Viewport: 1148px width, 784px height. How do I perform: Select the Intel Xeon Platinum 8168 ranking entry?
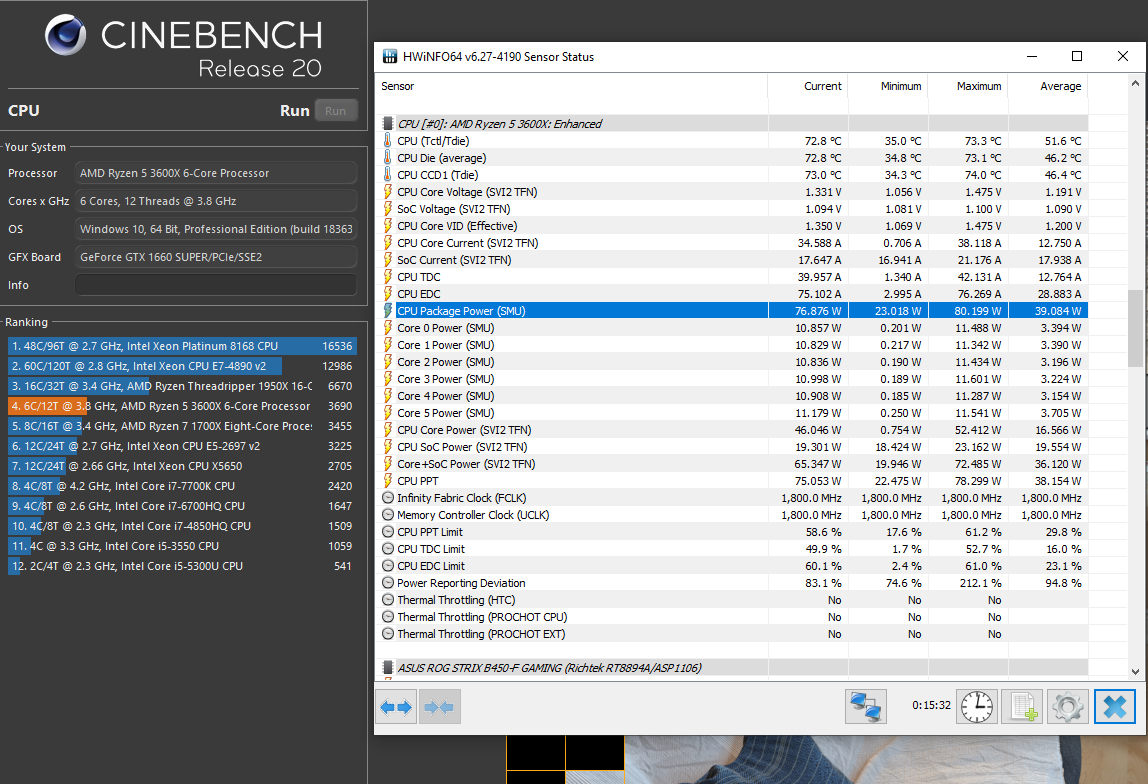[182, 346]
